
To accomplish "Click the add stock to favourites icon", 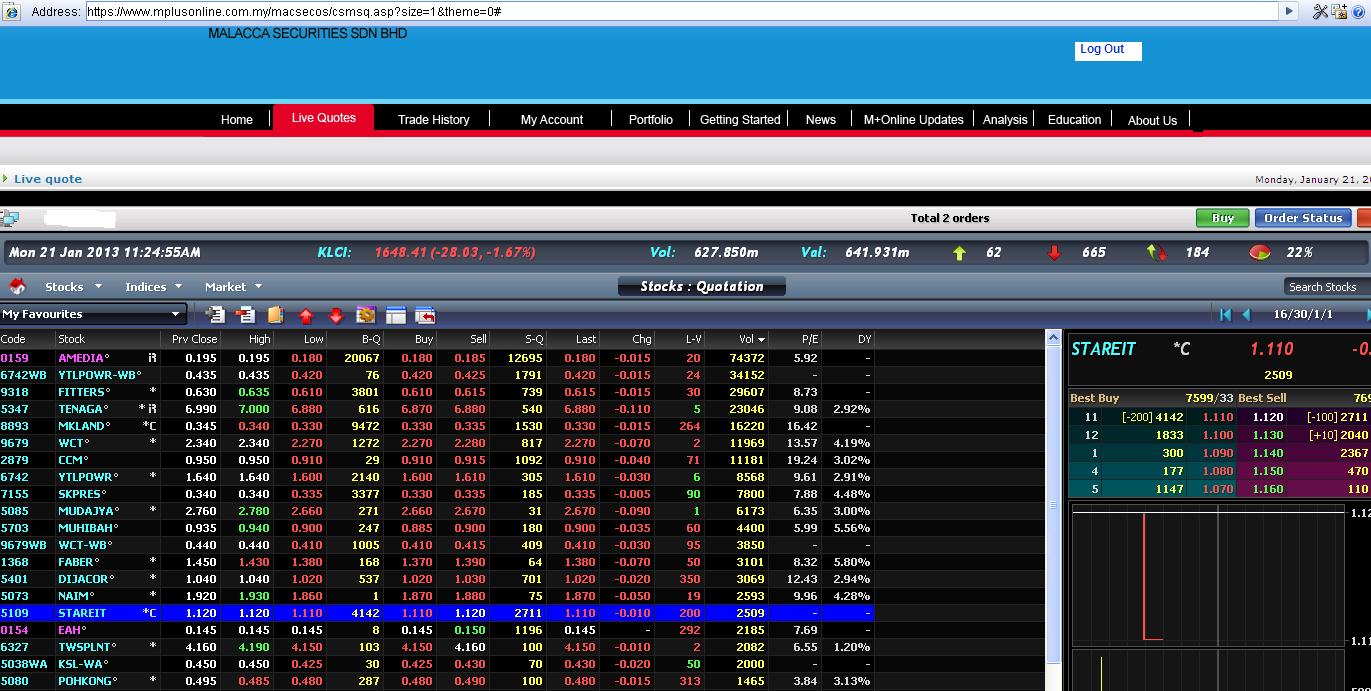I will point(216,315).
